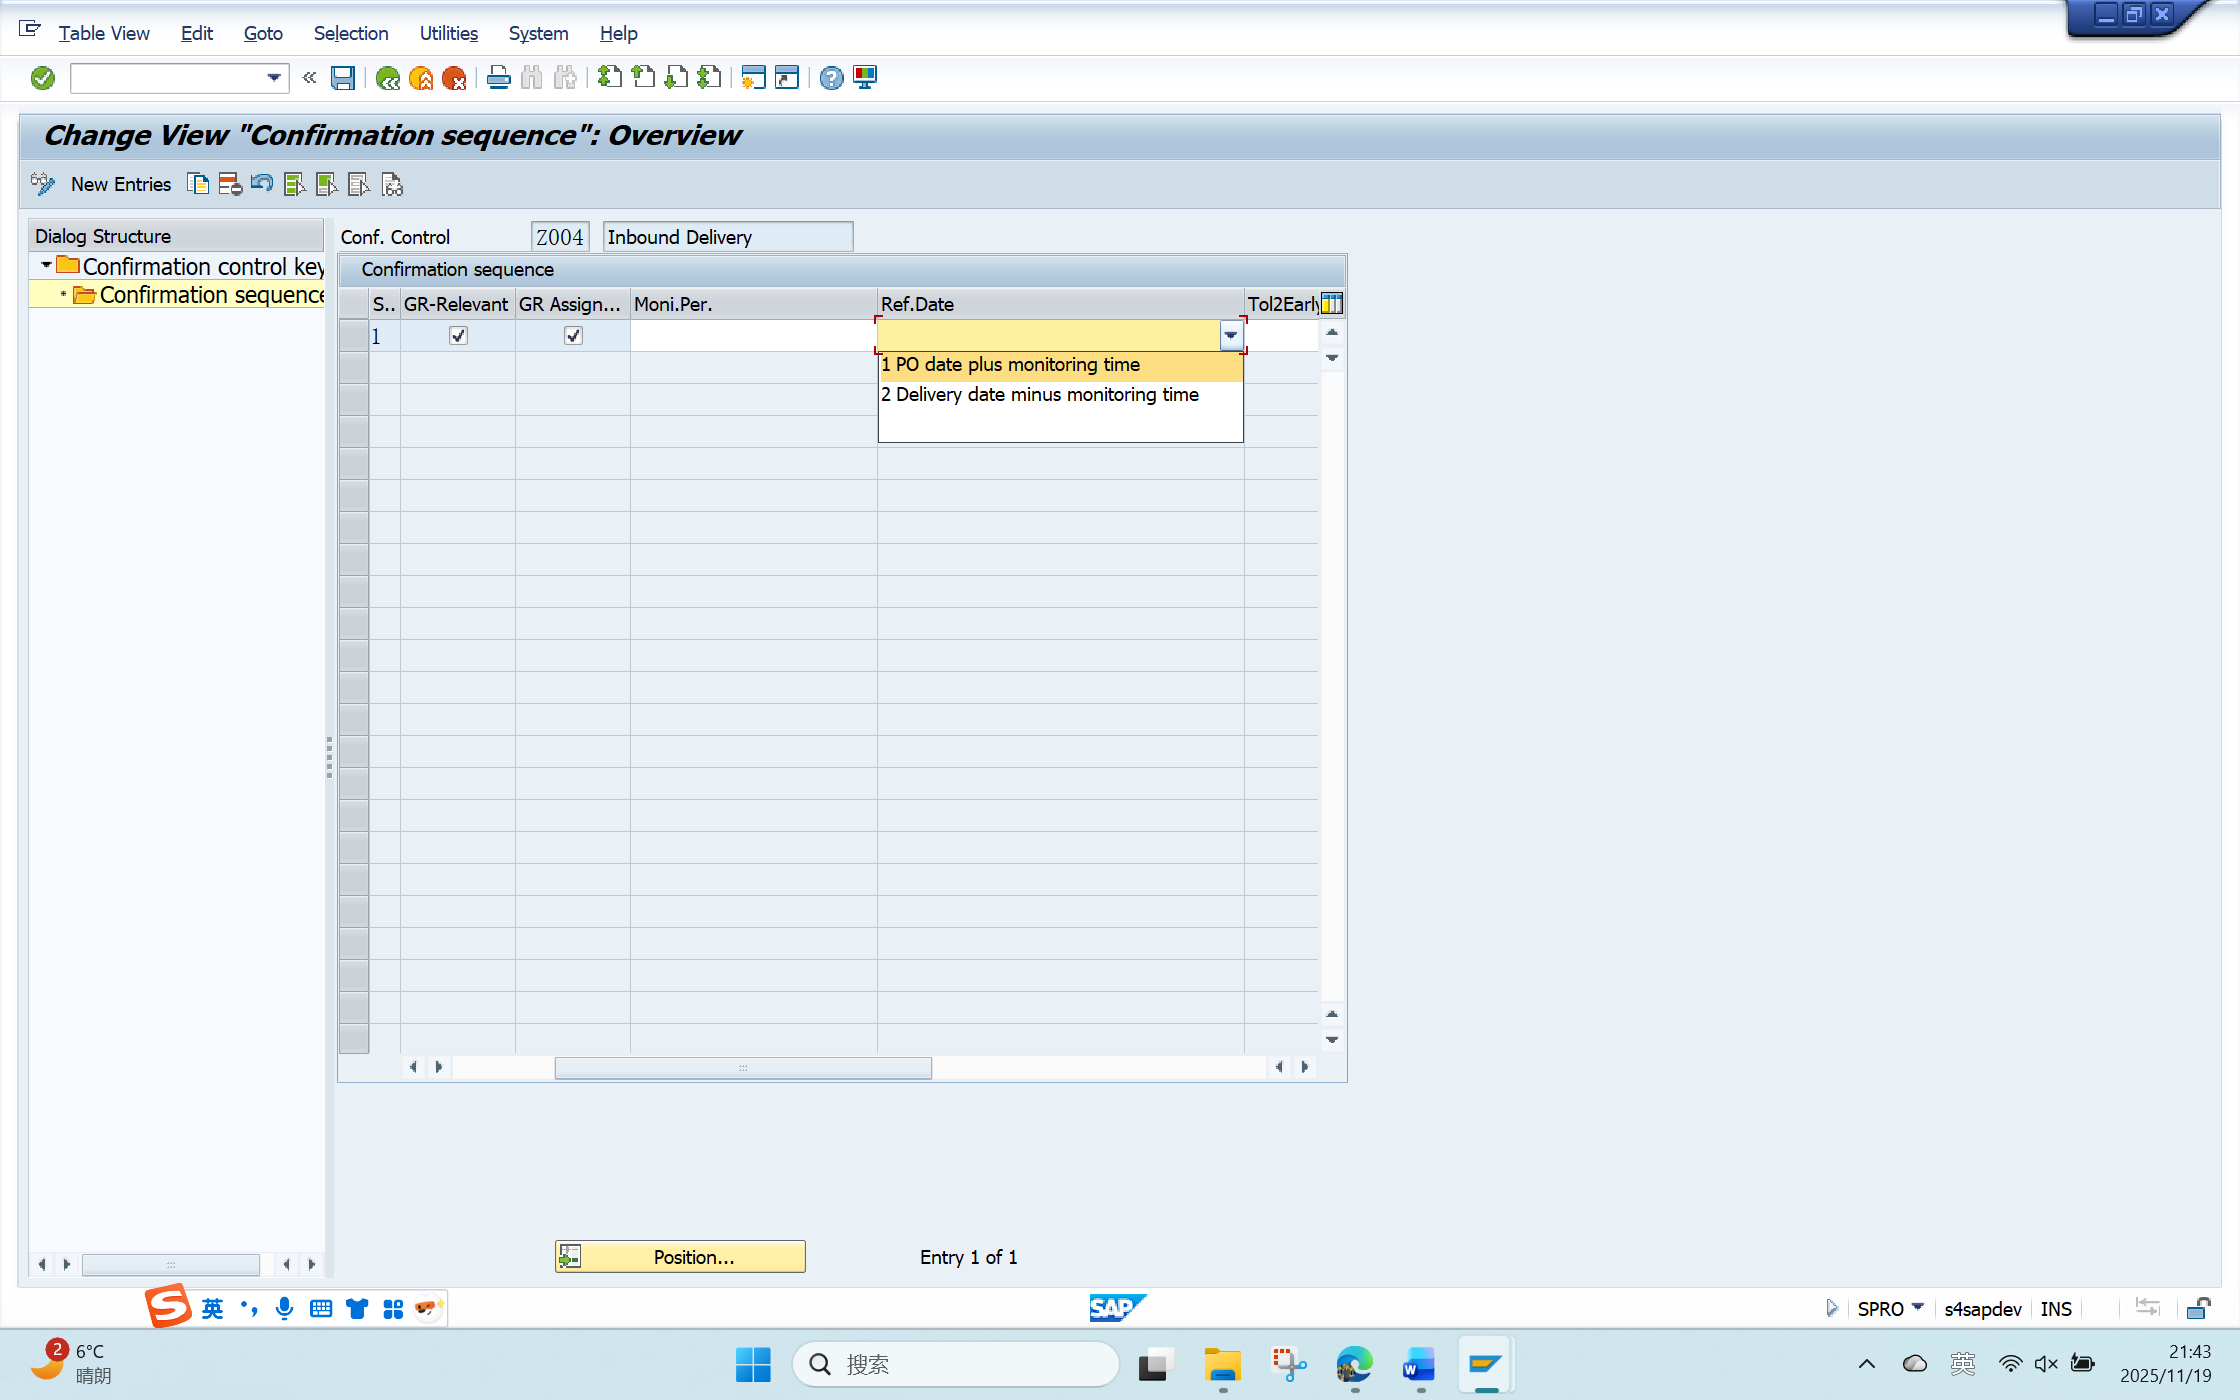The height and width of the screenshot is (1400, 2240).
Task: Click the table's horizontal scrollbar thumb
Action: (743, 1067)
